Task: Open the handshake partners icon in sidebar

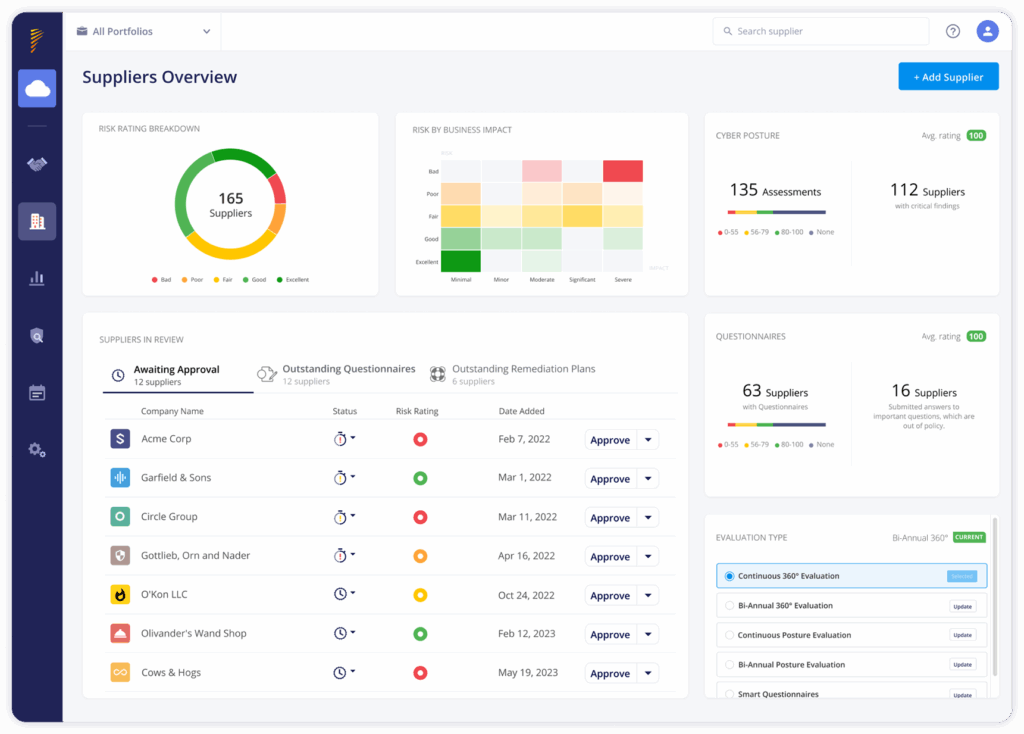Action: [x=37, y=164]
